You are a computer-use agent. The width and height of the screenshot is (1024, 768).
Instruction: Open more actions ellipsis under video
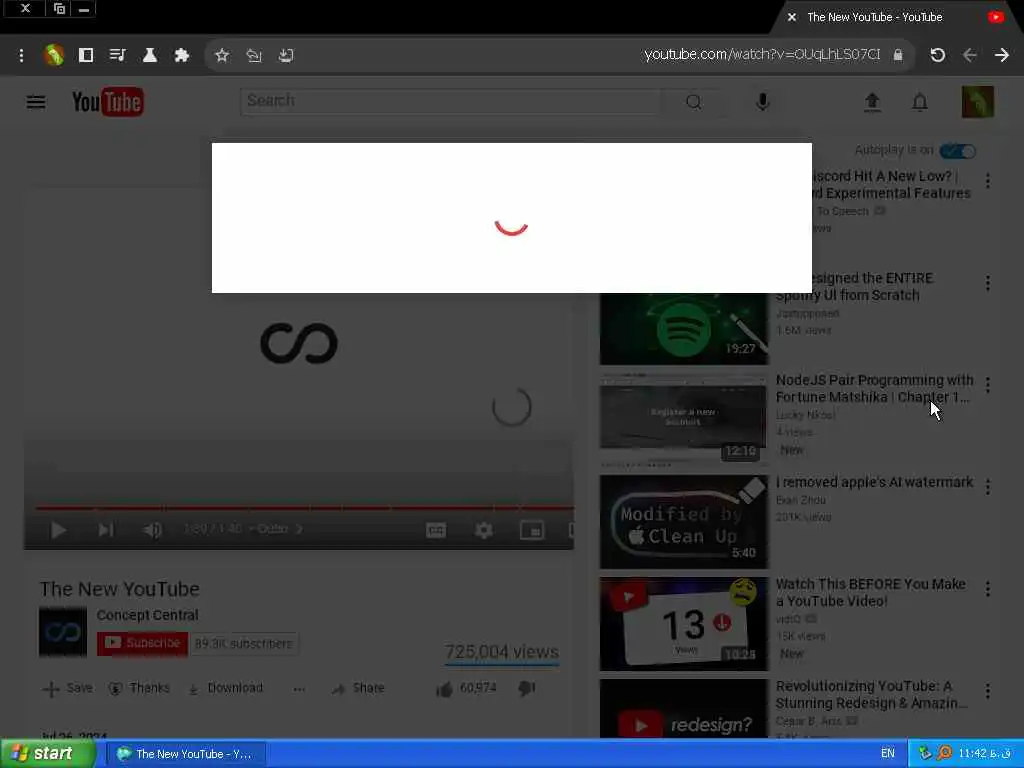point(299,689)
